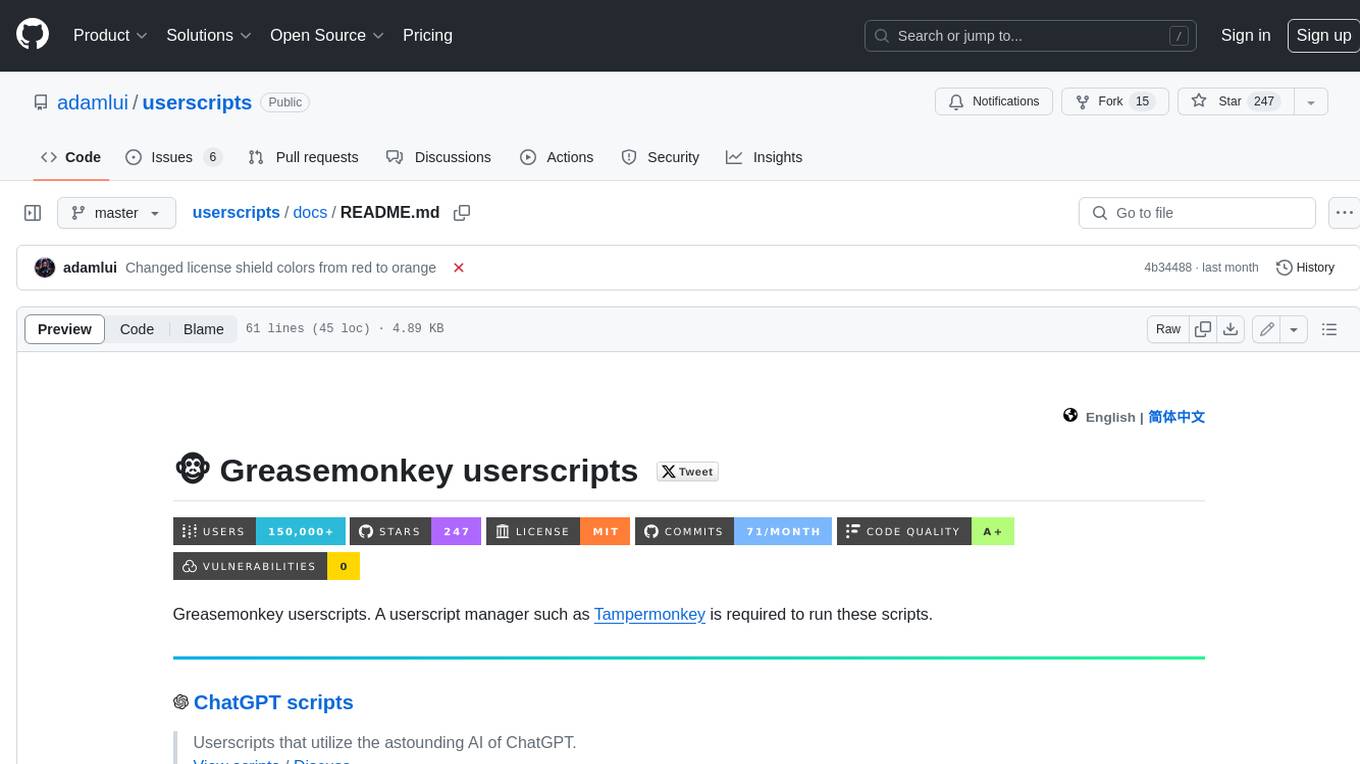Go to userscripts root in breadcrumb

(236, 213)
